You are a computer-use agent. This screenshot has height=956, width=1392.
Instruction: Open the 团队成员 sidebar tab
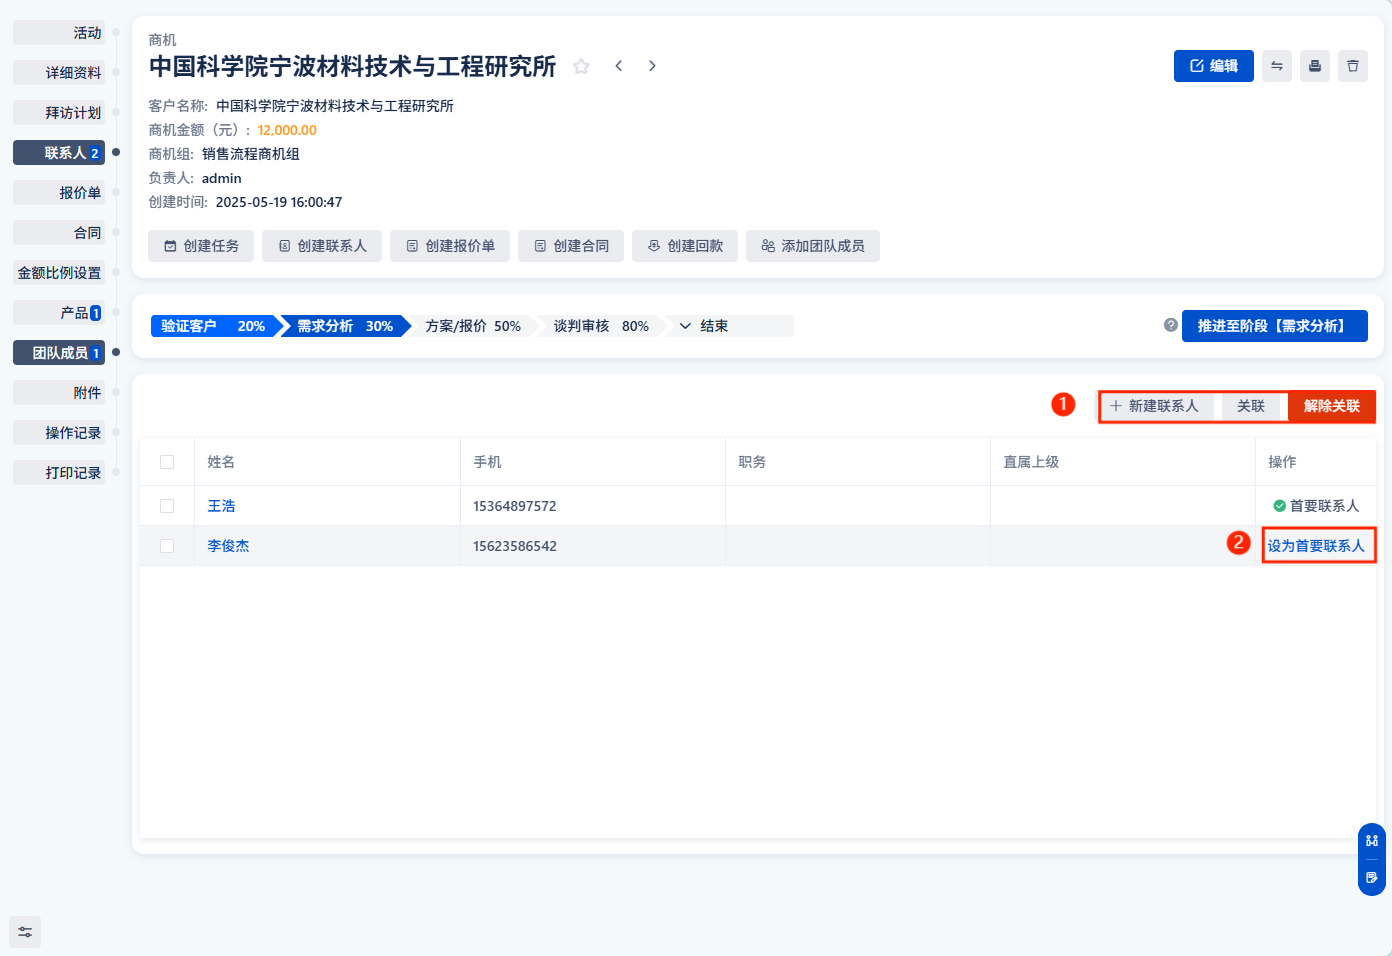[x=59, y=353]
